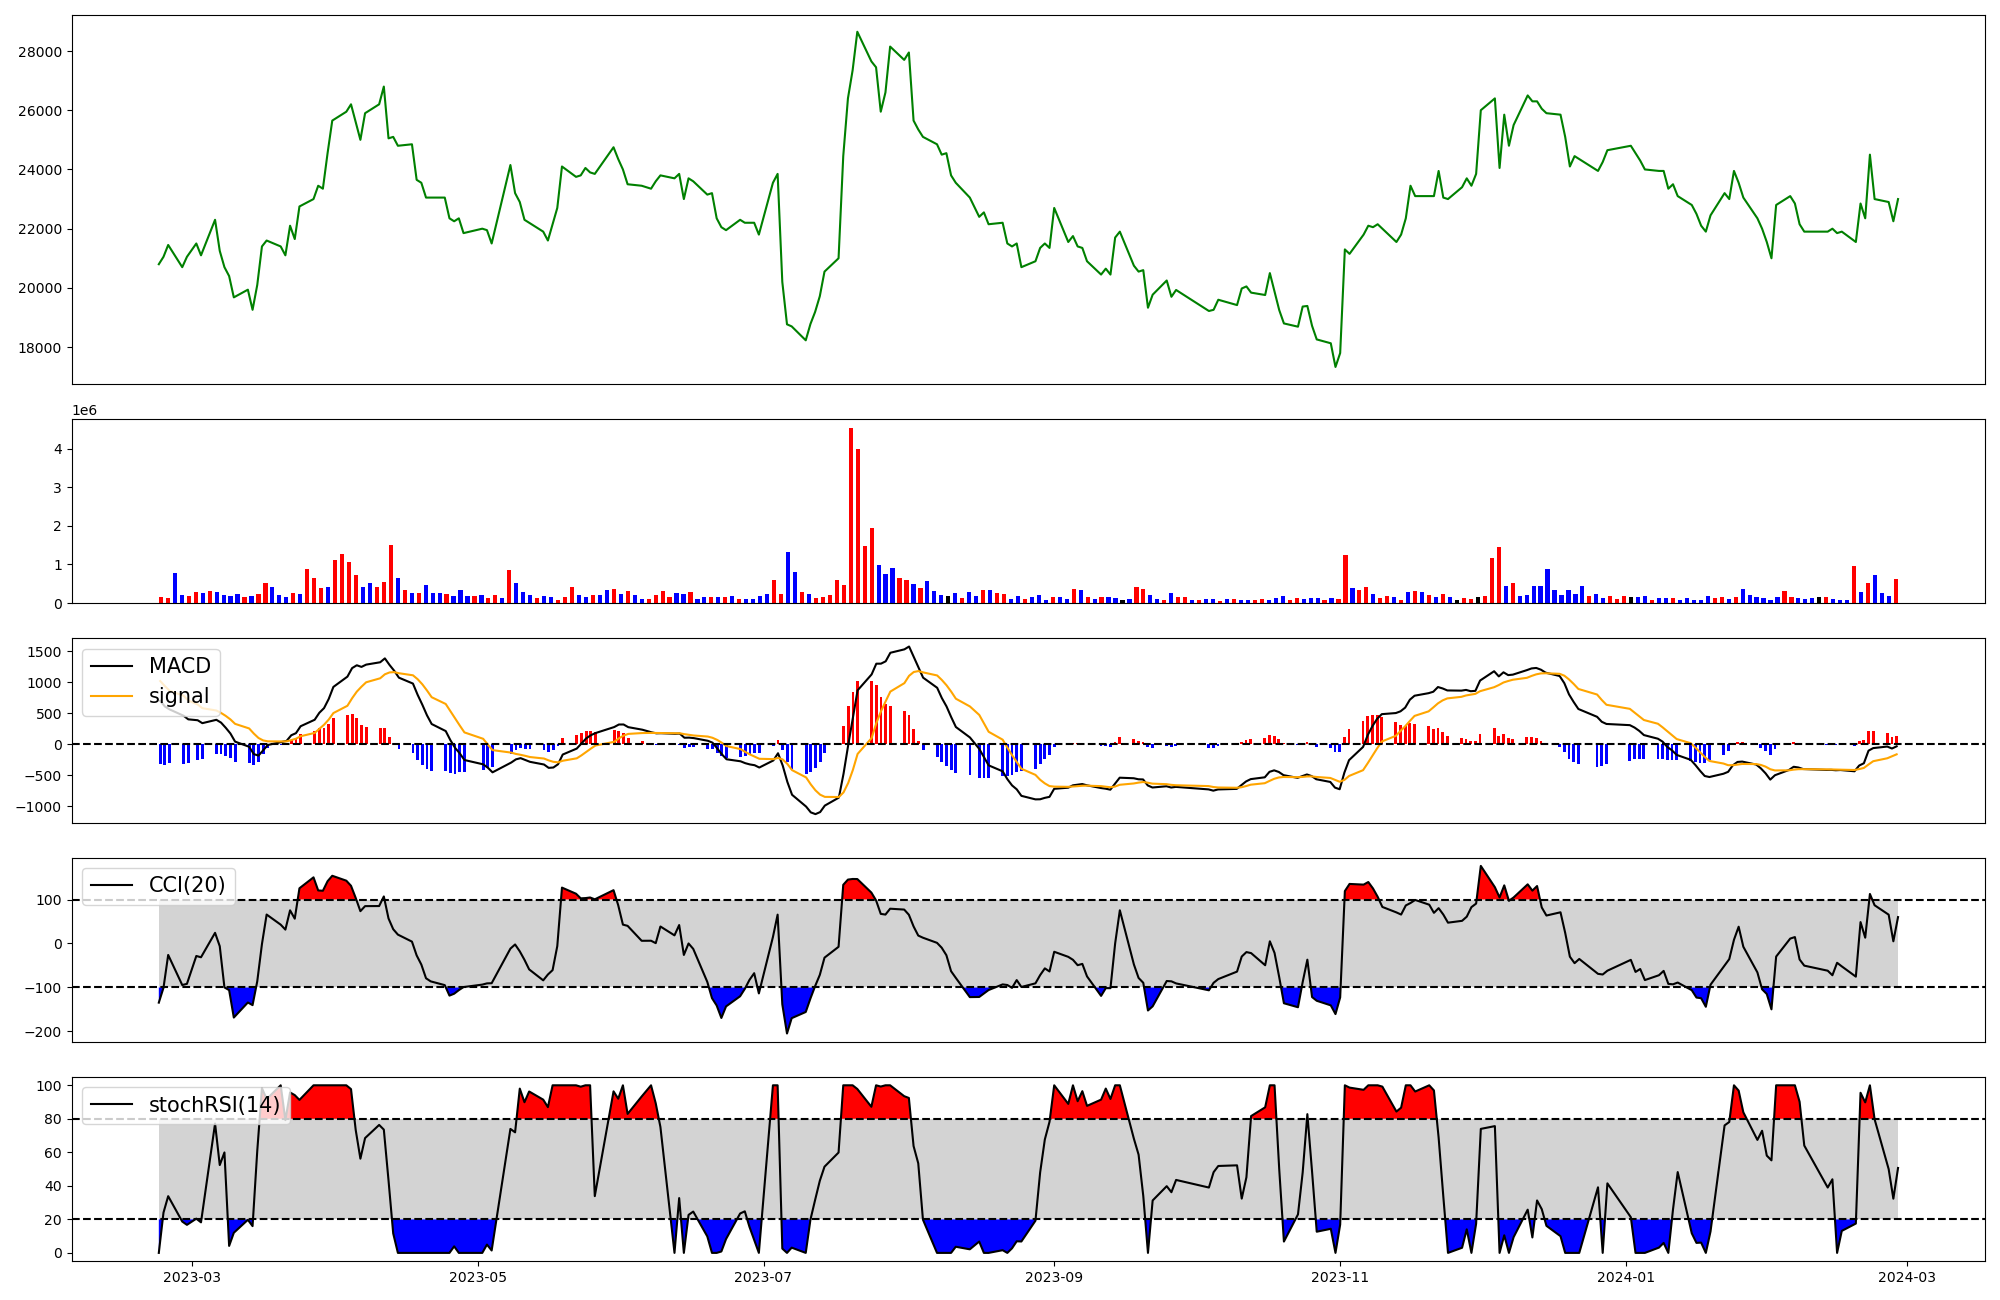Click the 2023-09 date tick label
The image size is (2000, 1300).
1054,1277
